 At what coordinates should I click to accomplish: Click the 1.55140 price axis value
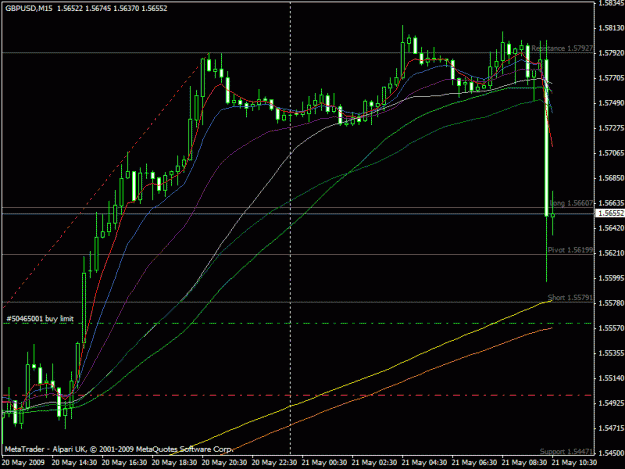pos(611,378)
